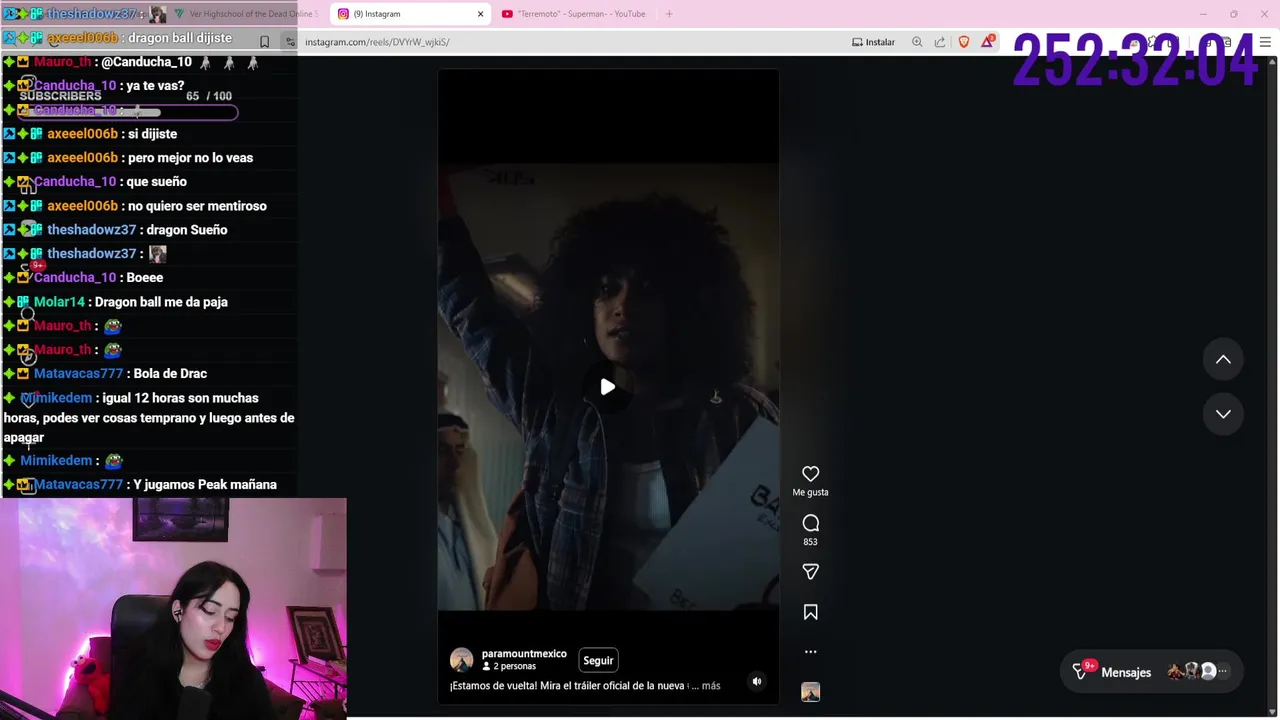This screenshot has width=1280, height=720.
Task: Click username Molar14 in chat
Action: click(x=59, y=302)
